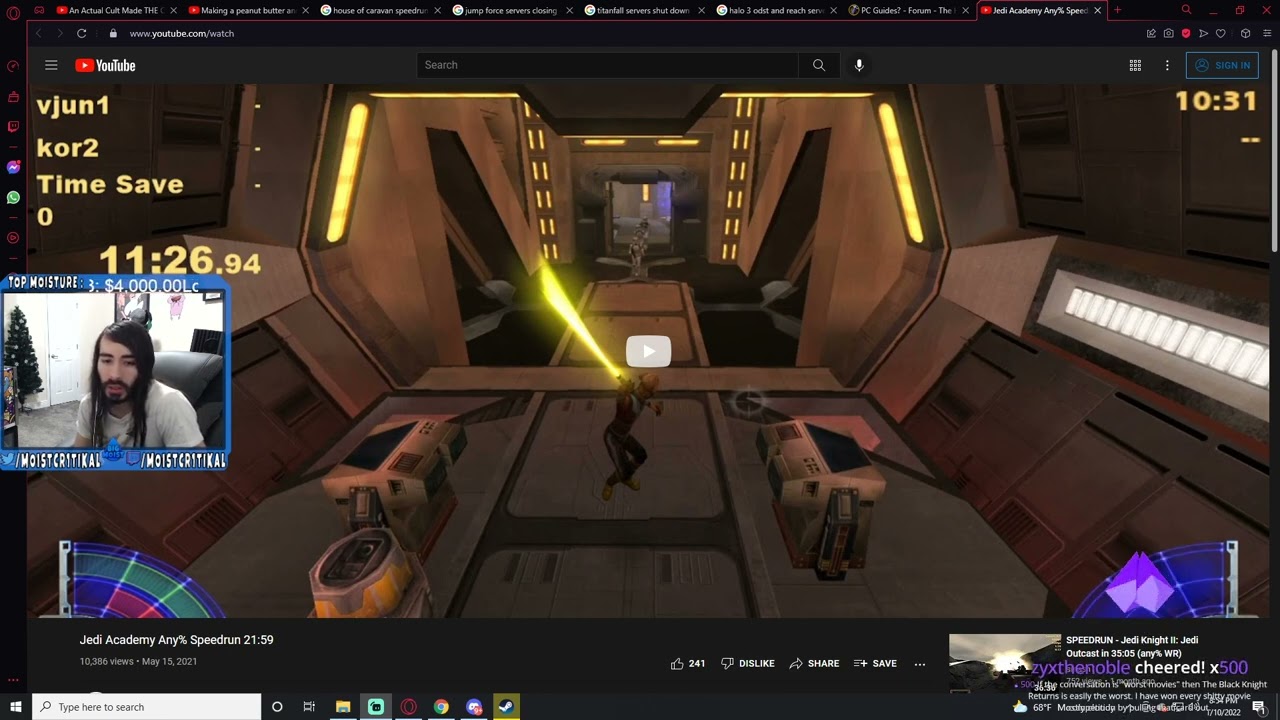The image size is (1280, 720).
Task: Open the Jedi Knight II suggested thumbnail
Action: [1004, 663]
